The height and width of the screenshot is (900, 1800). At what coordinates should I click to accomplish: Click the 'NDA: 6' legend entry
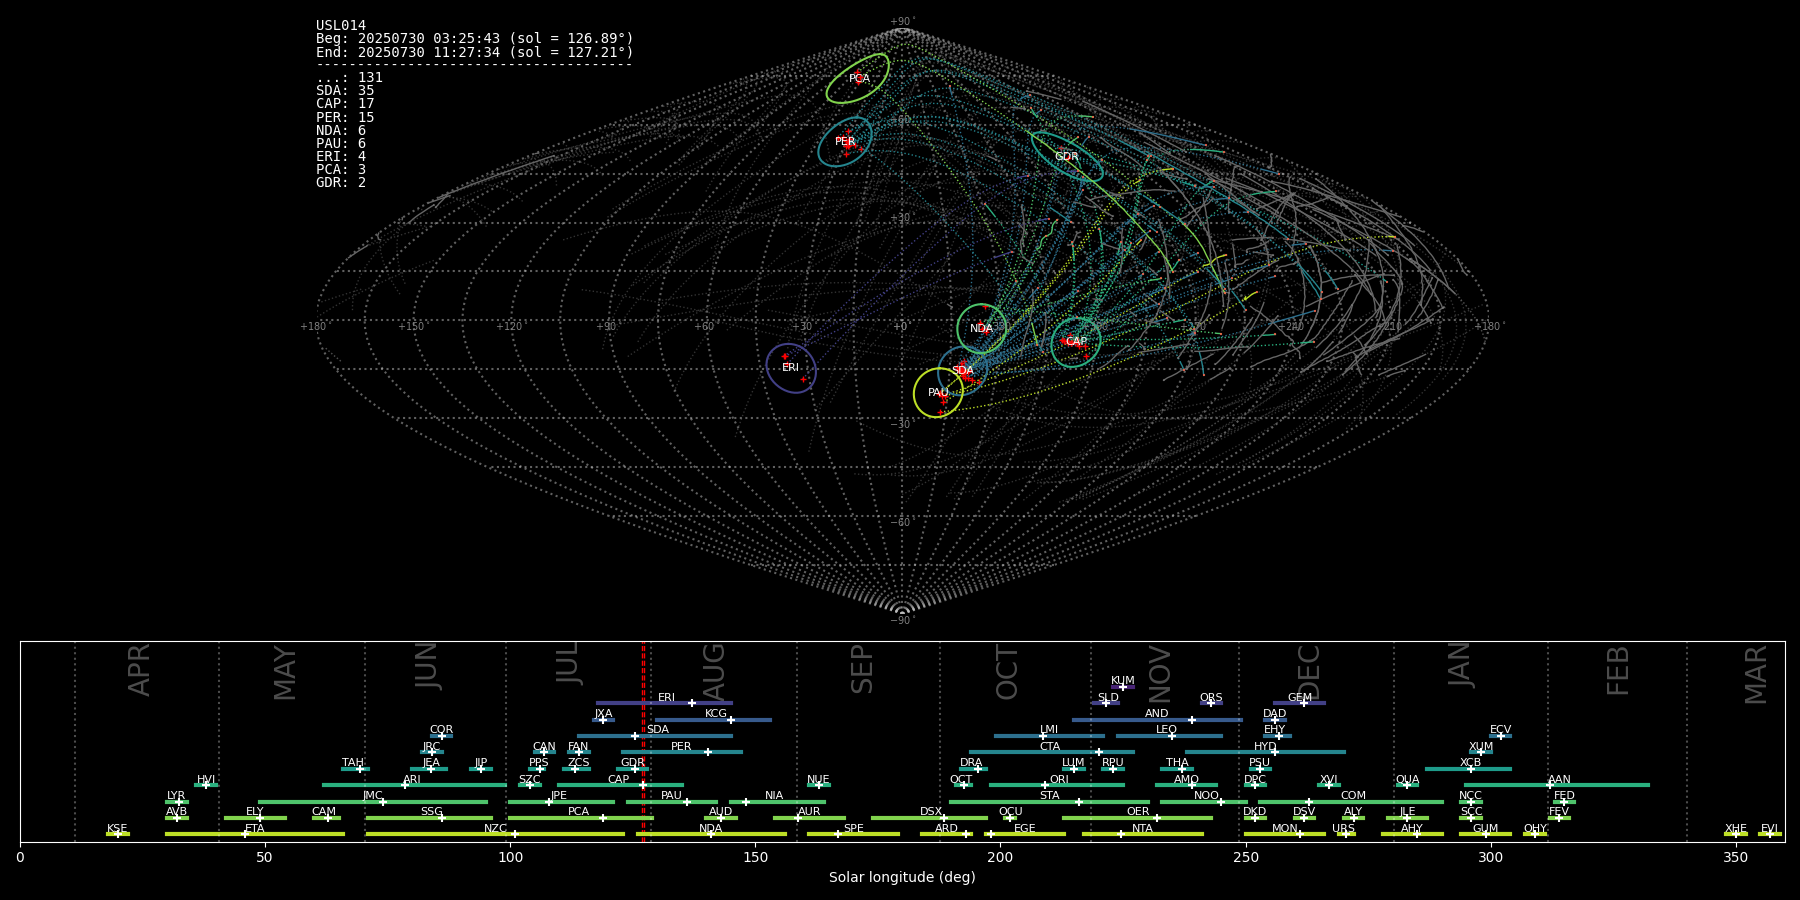point(341,131)
